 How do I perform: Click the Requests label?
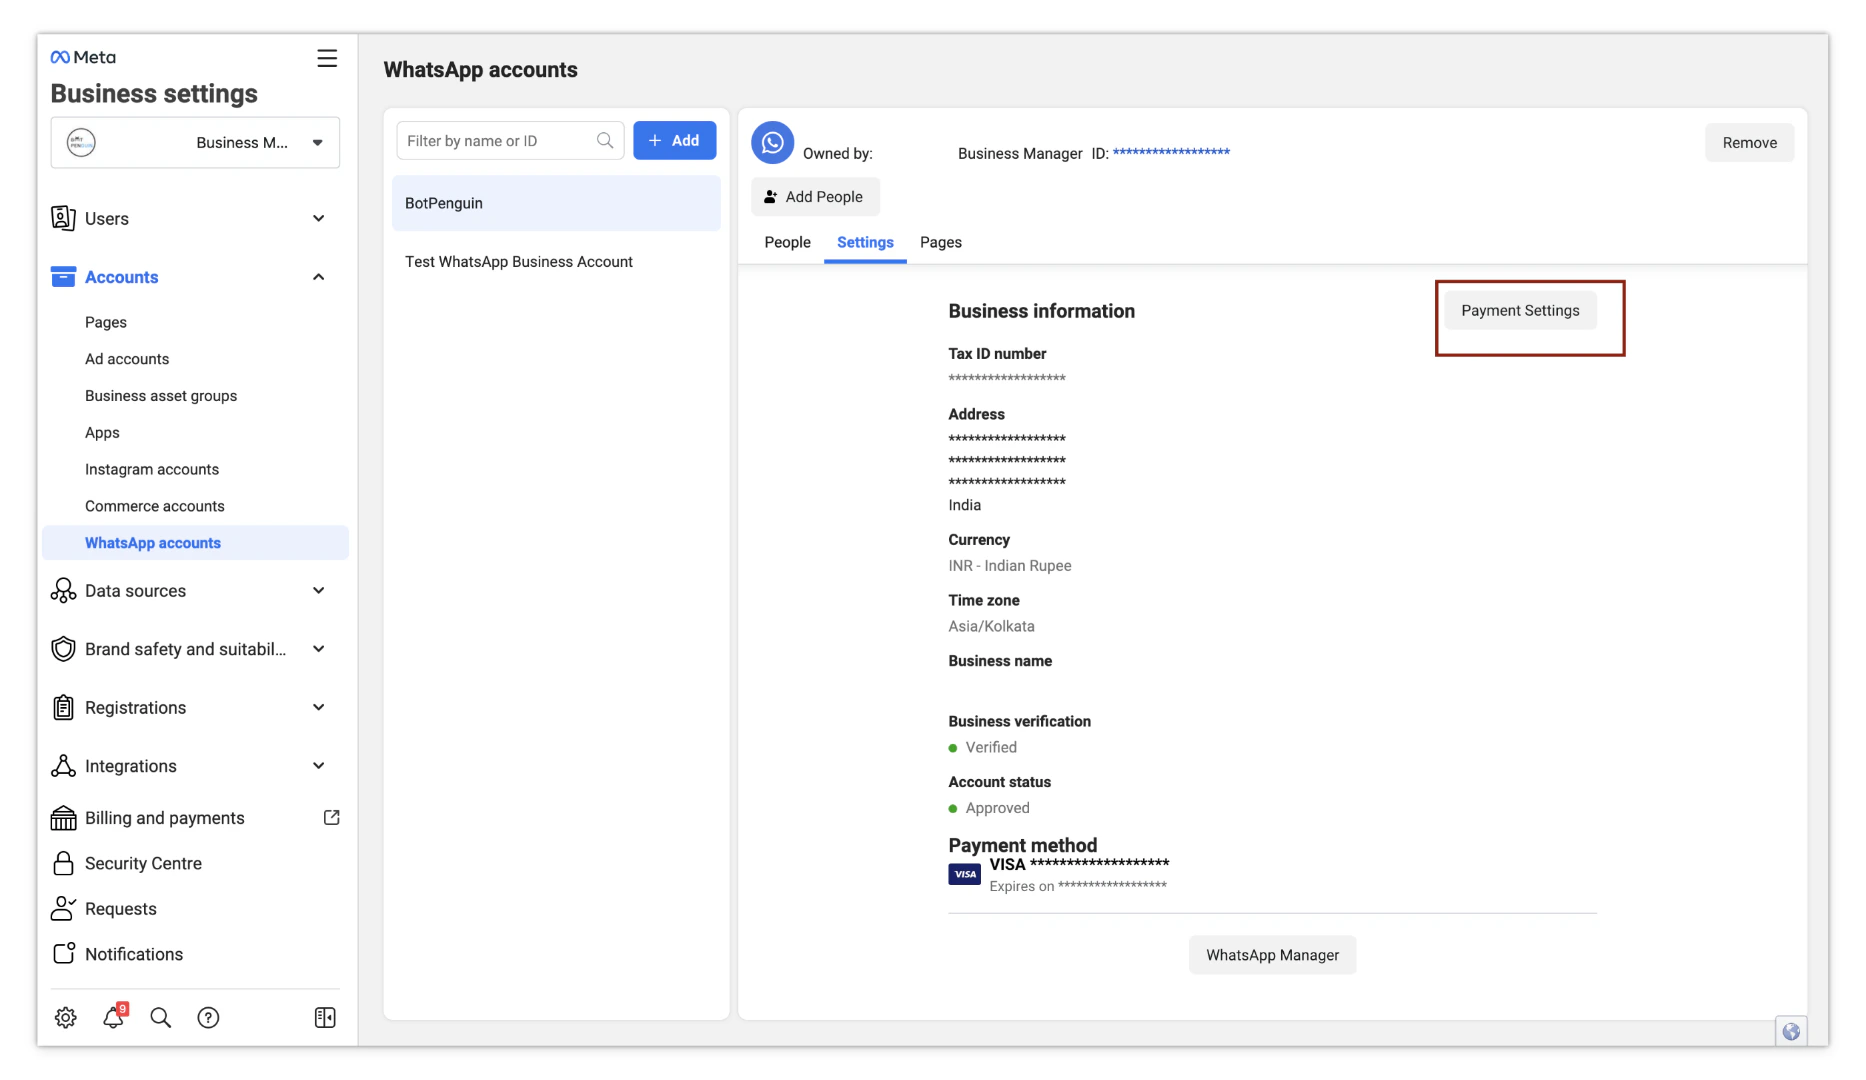pos(121,909)
